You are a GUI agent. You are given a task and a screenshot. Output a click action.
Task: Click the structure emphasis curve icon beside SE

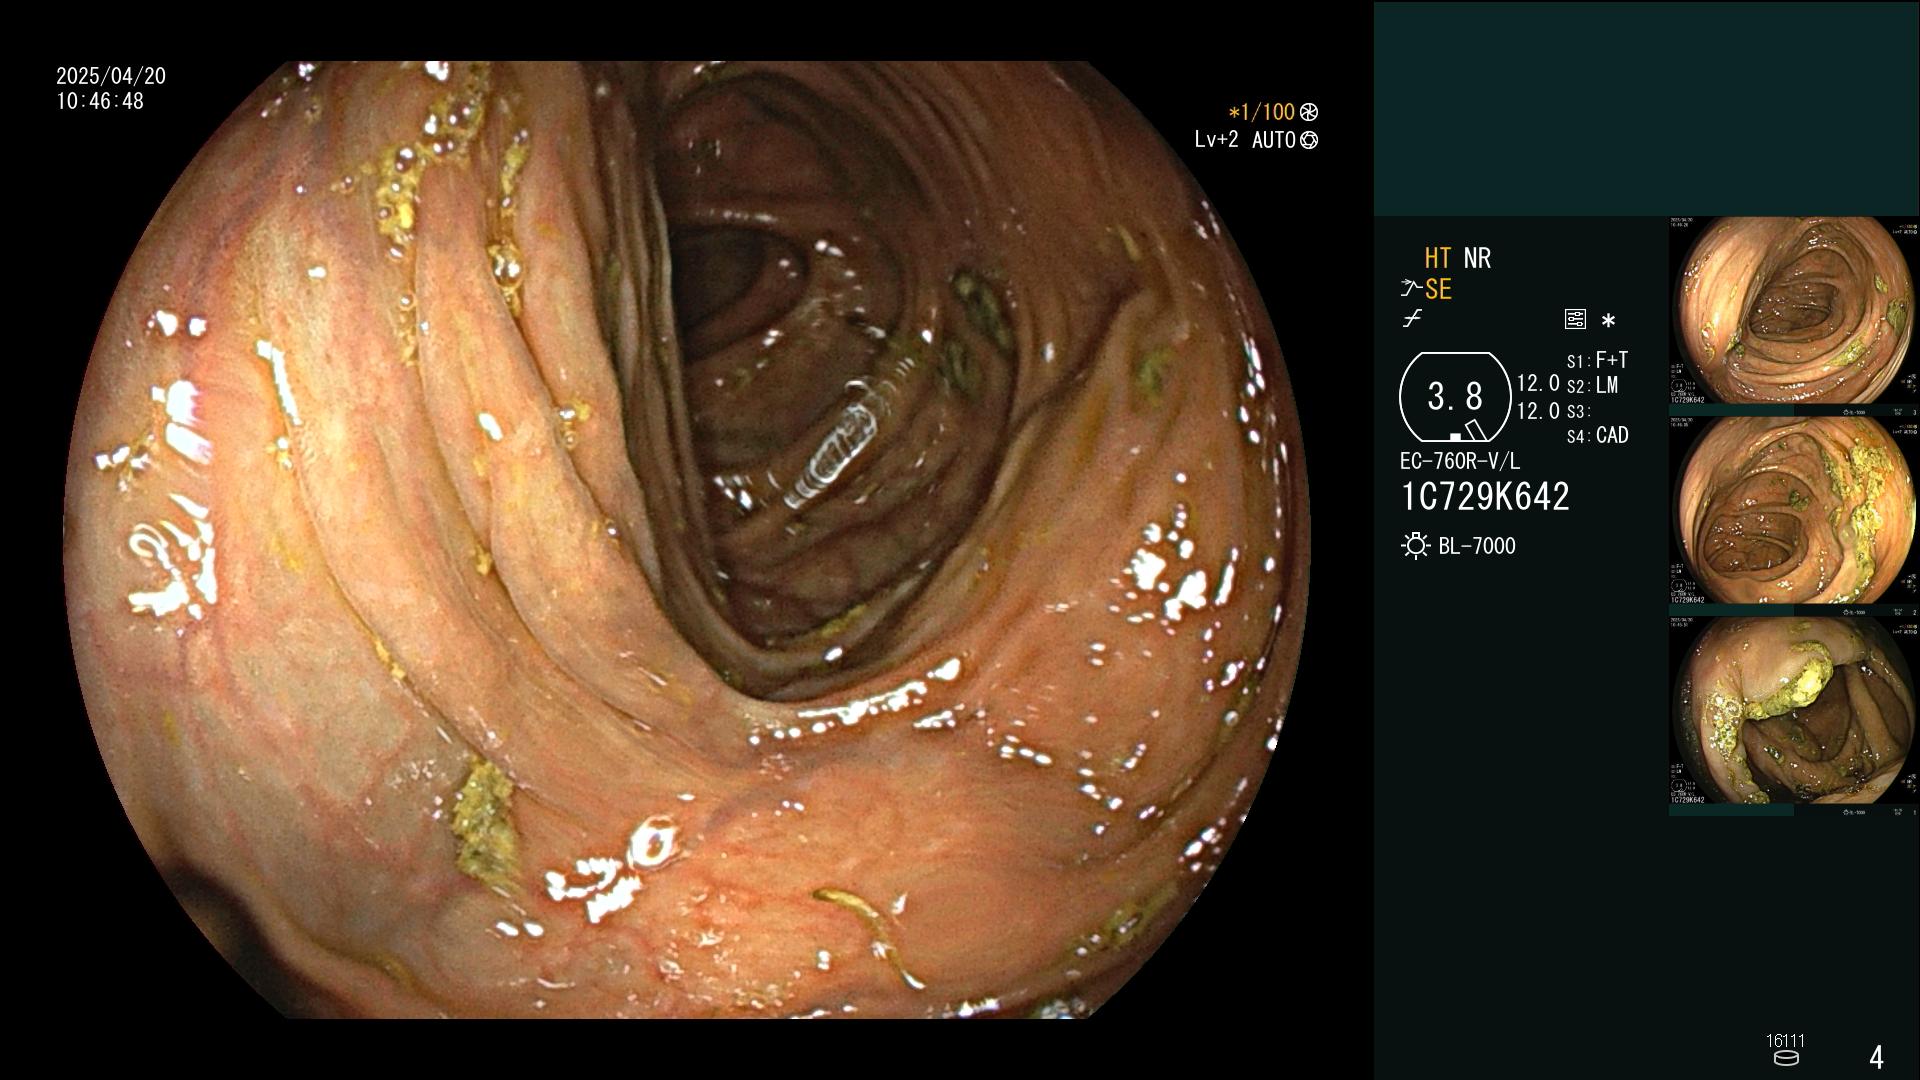[x=1411, y=289]
